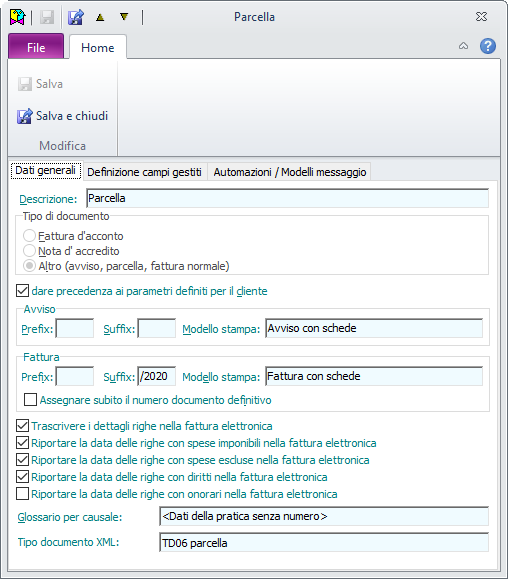Viewport: 508px width, 579px height.
Task: Uncheck dare precedenza ai parametri del cliente
Action: click(x=23, y=291)
